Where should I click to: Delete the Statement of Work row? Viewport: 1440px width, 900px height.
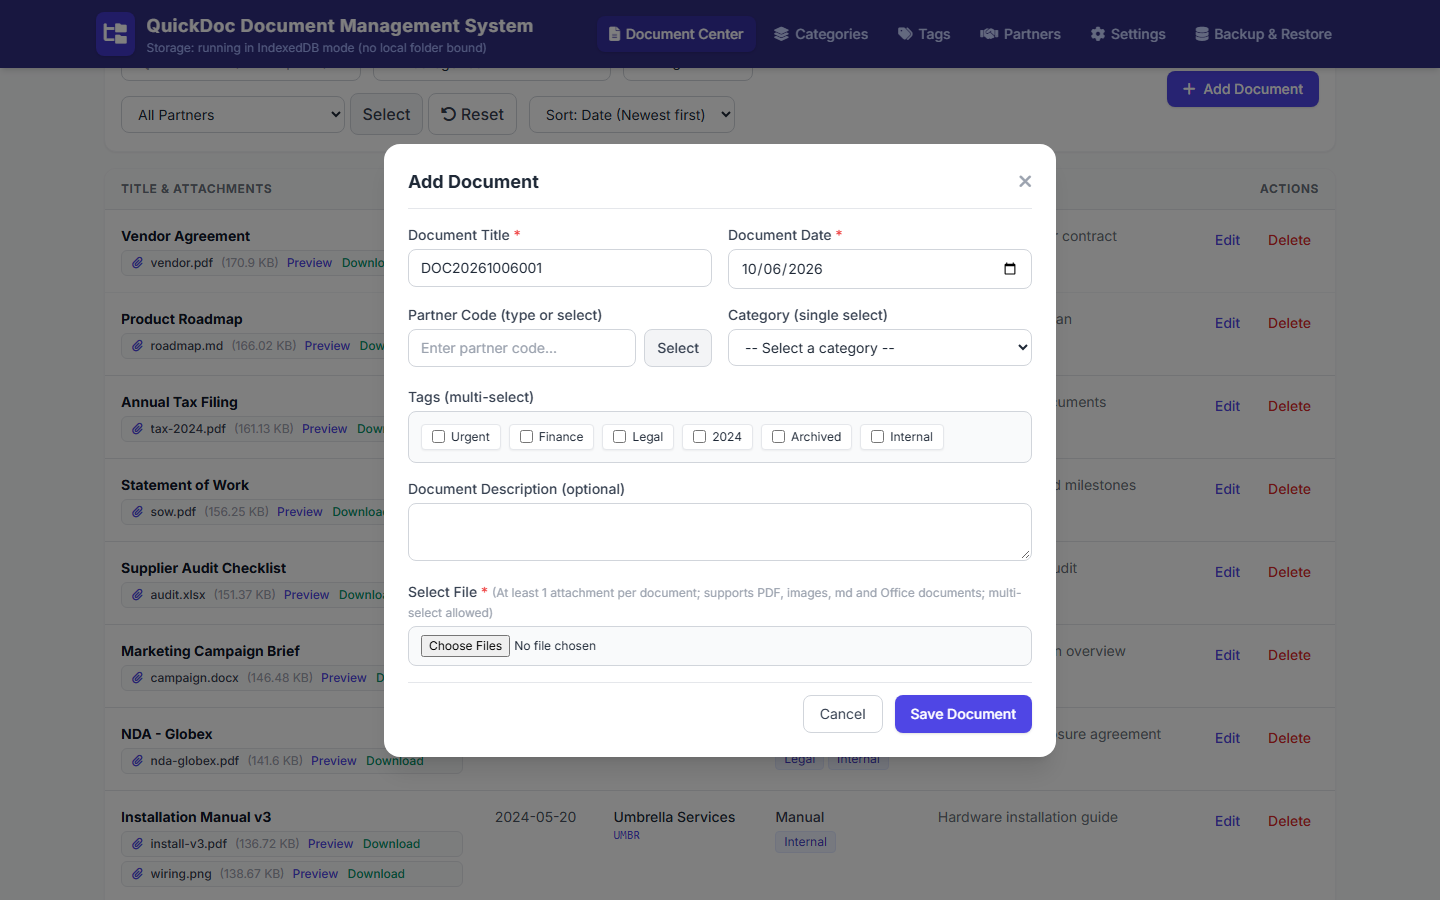tap(1289, 489)
